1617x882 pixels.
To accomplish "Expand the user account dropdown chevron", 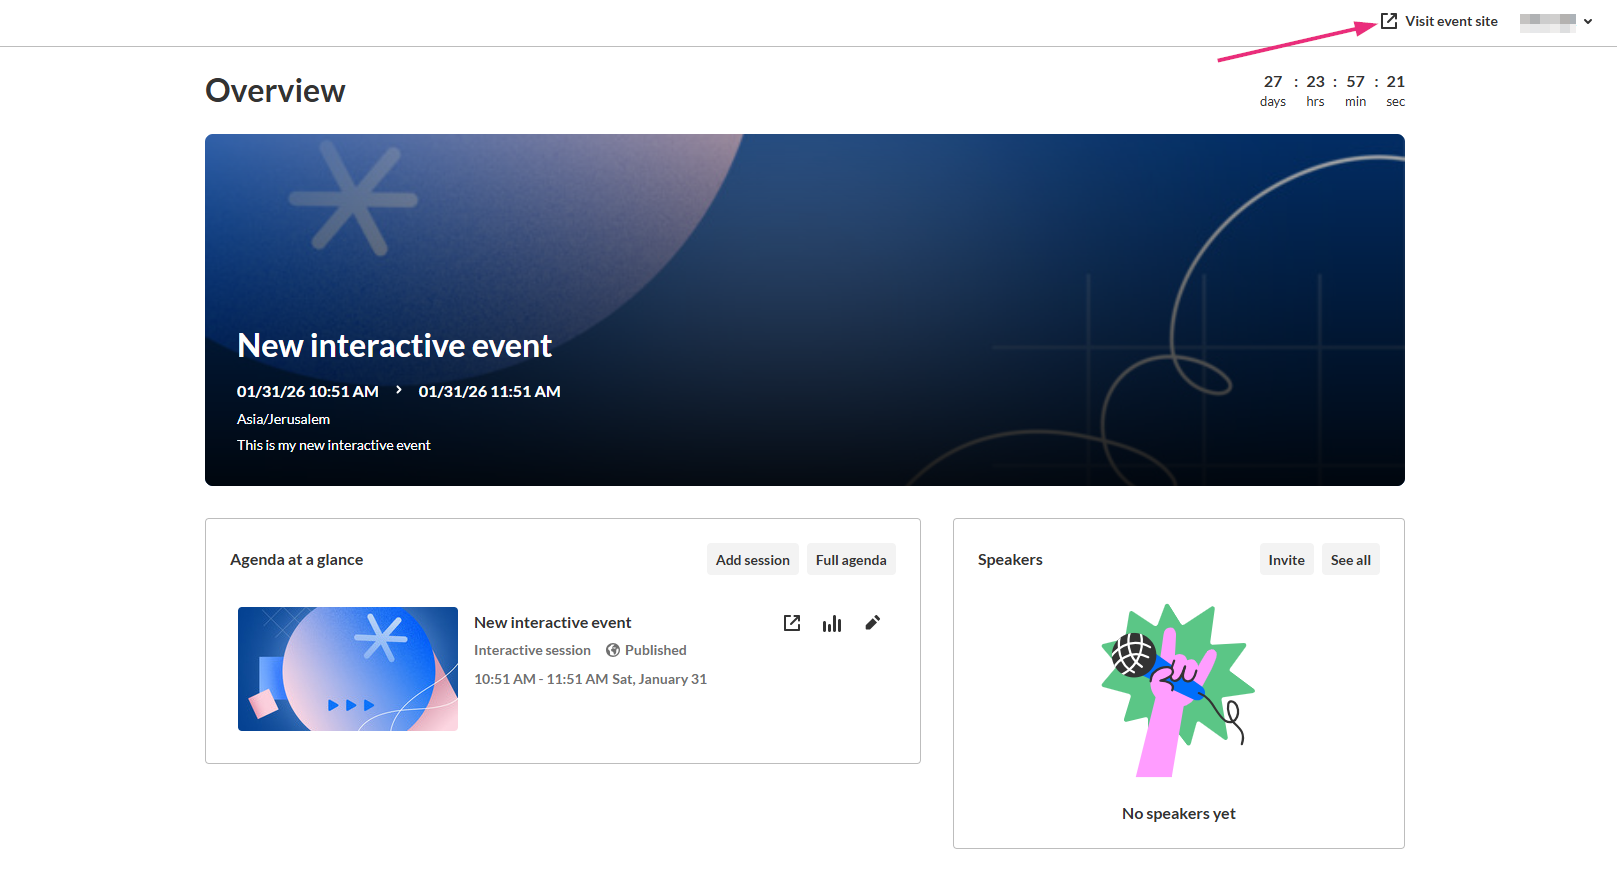I will point(1588,21).
